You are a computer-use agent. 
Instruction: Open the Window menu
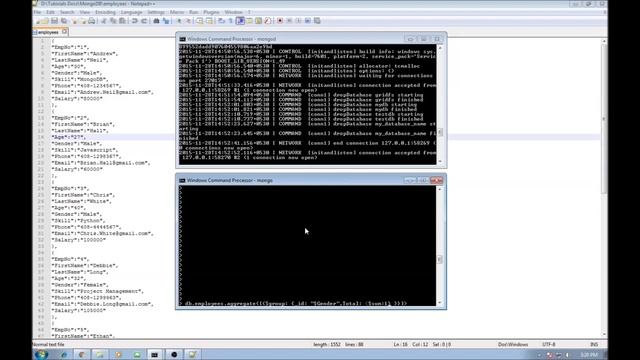pos(233,12)
